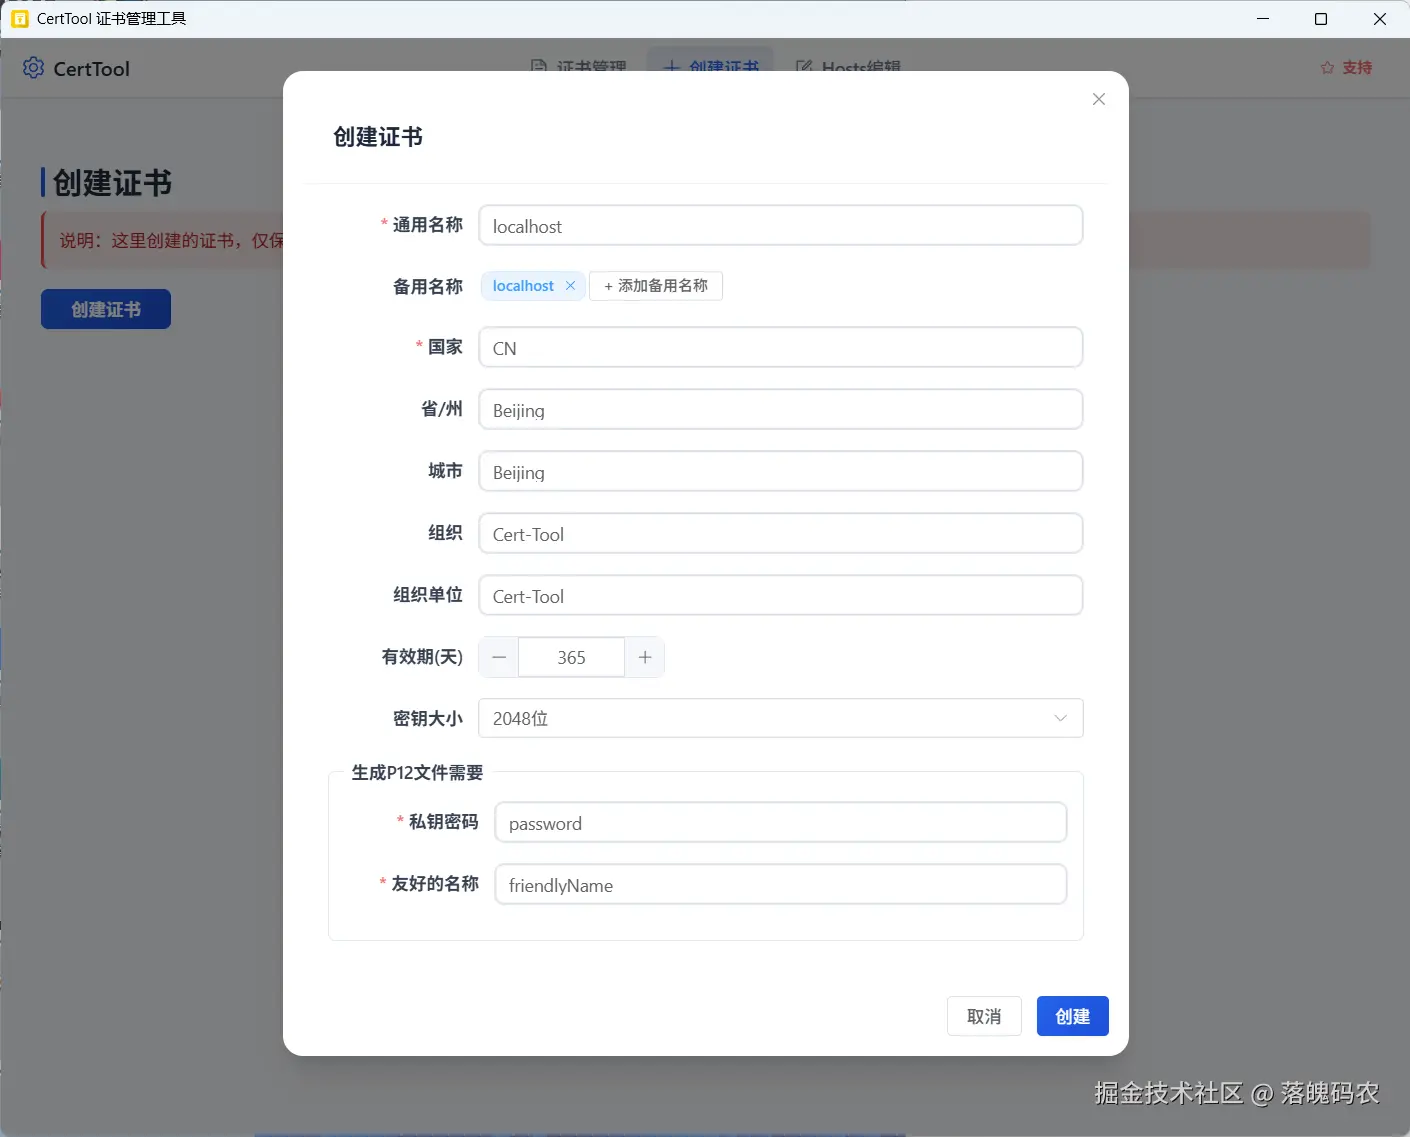Click the 365 validity days field

coord(572,657)
